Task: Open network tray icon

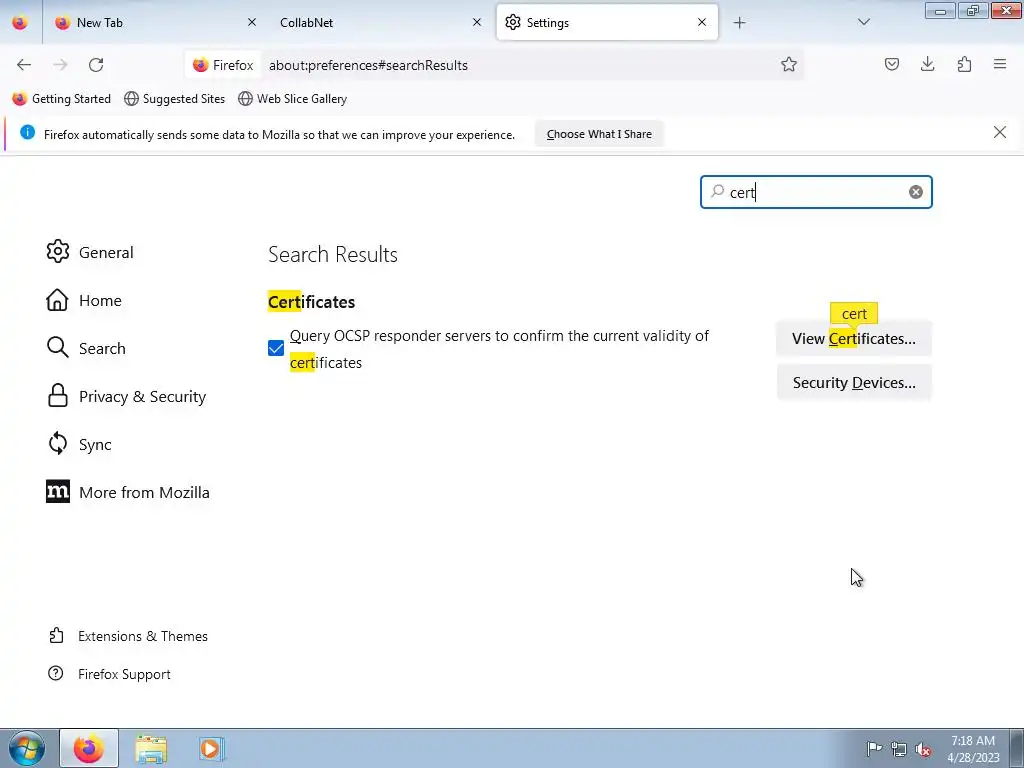Action: coord(899,749)
